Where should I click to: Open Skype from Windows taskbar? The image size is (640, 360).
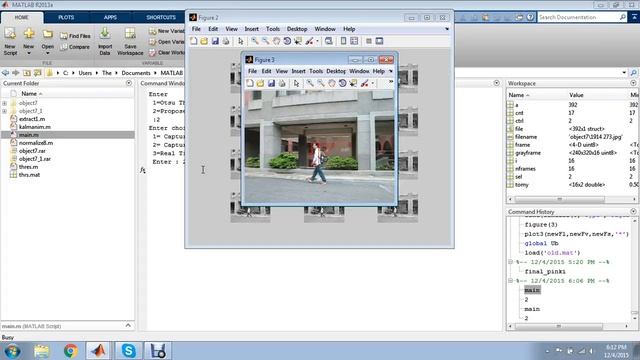[x=128, y=351]
